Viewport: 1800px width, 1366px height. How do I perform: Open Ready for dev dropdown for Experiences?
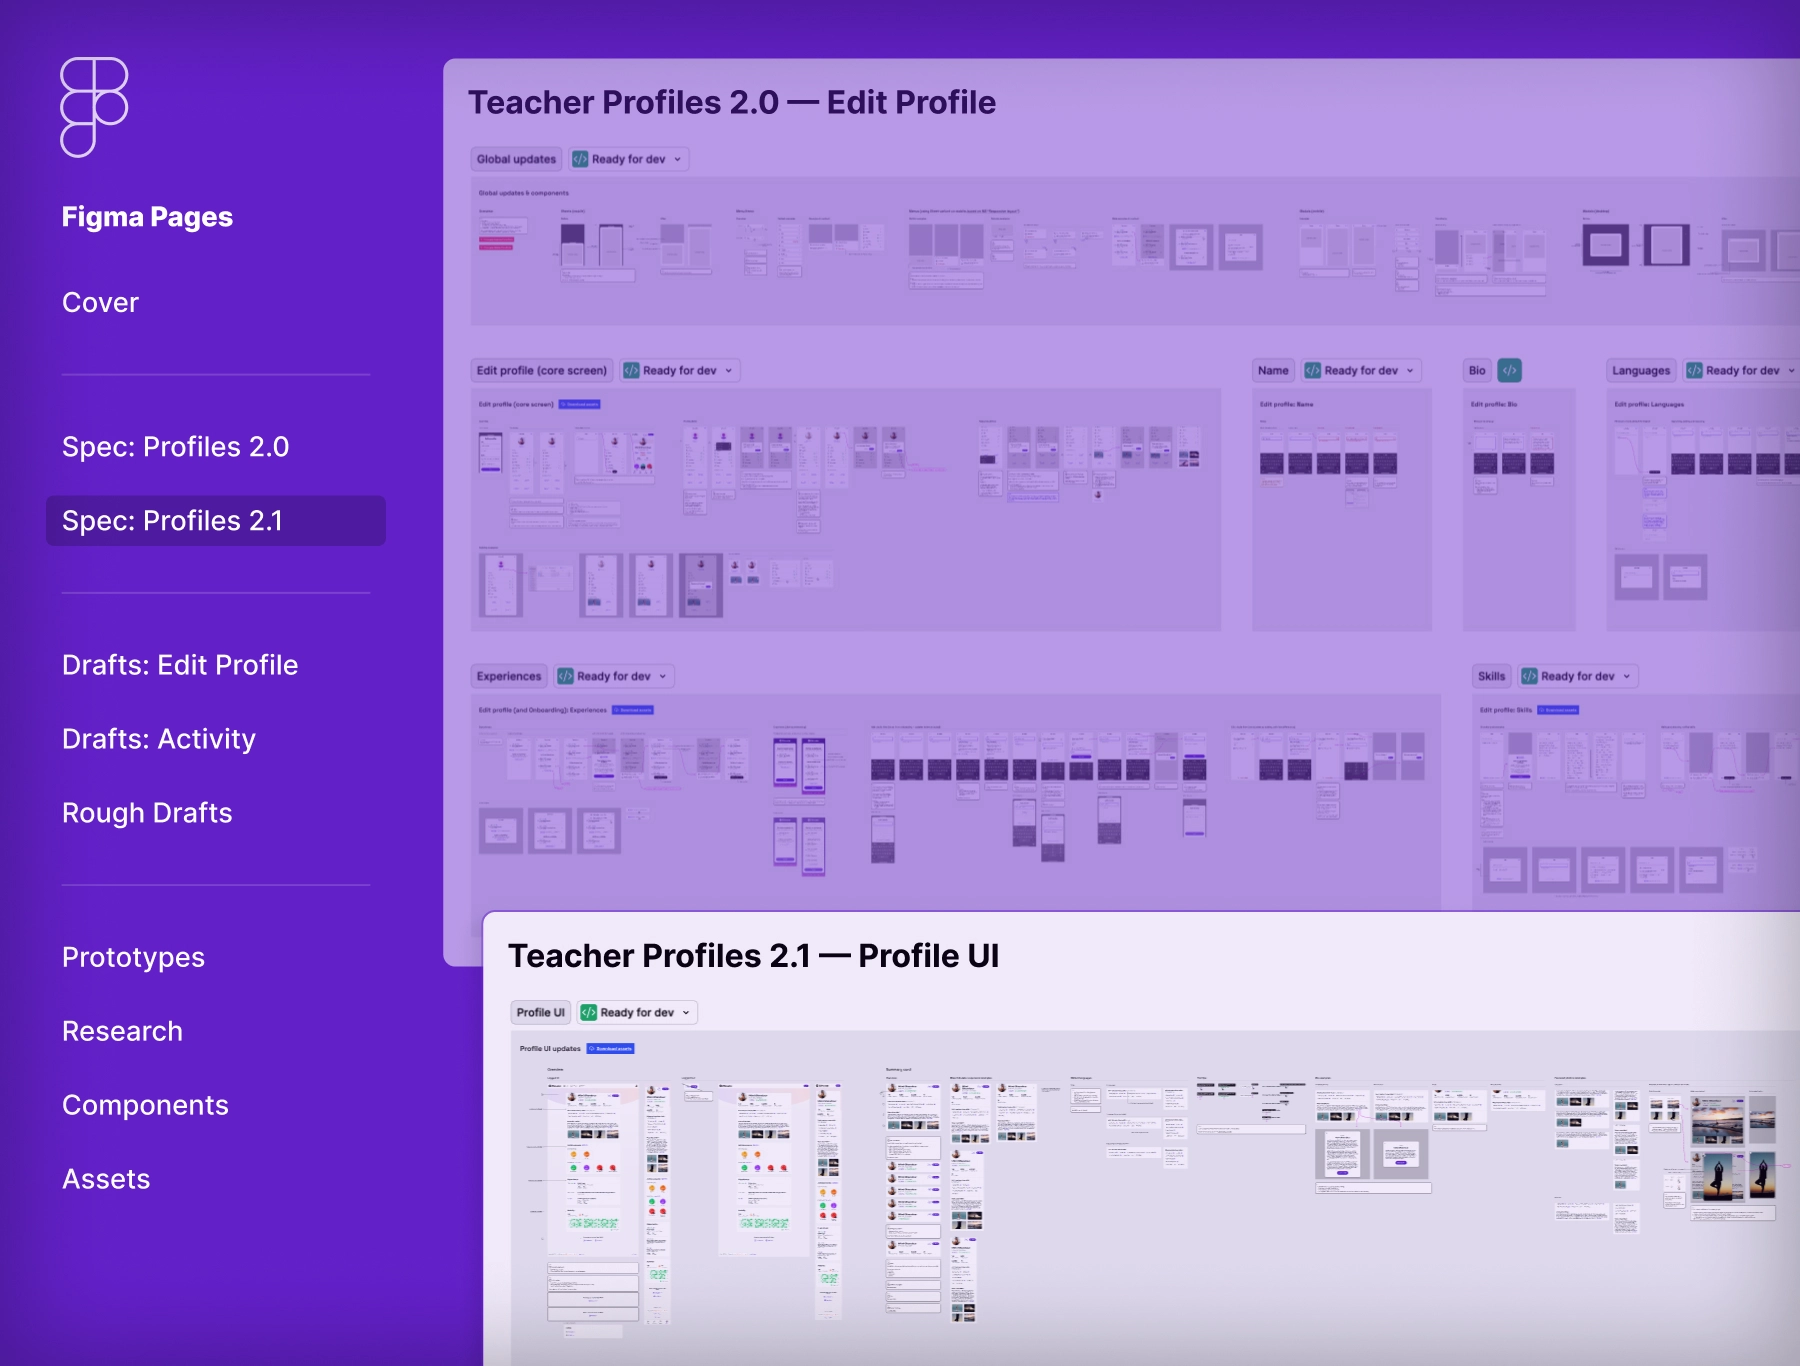pos(662,676)
